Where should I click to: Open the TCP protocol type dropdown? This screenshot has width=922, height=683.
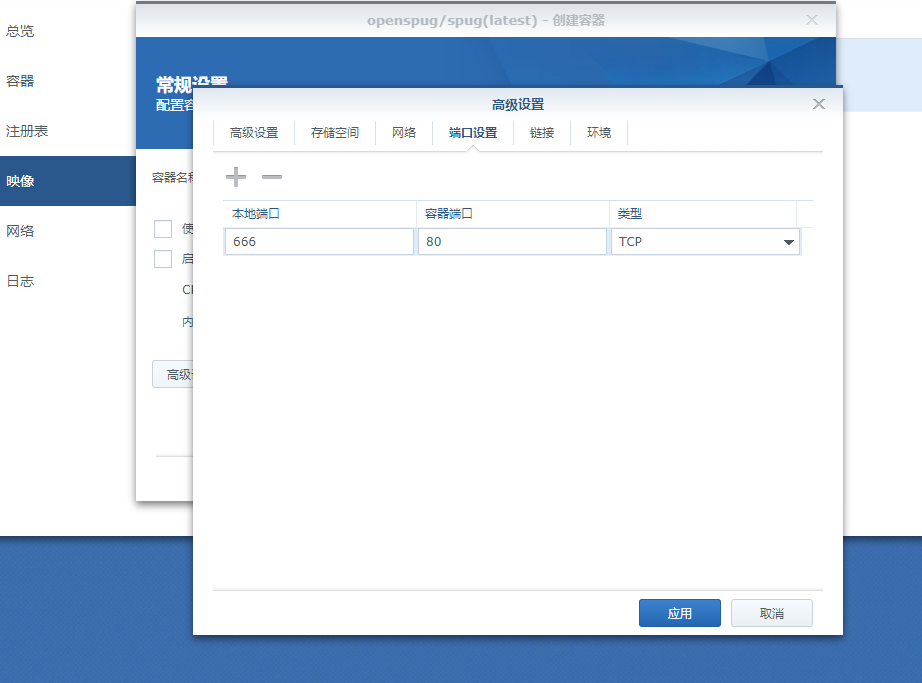click(788, 241)
